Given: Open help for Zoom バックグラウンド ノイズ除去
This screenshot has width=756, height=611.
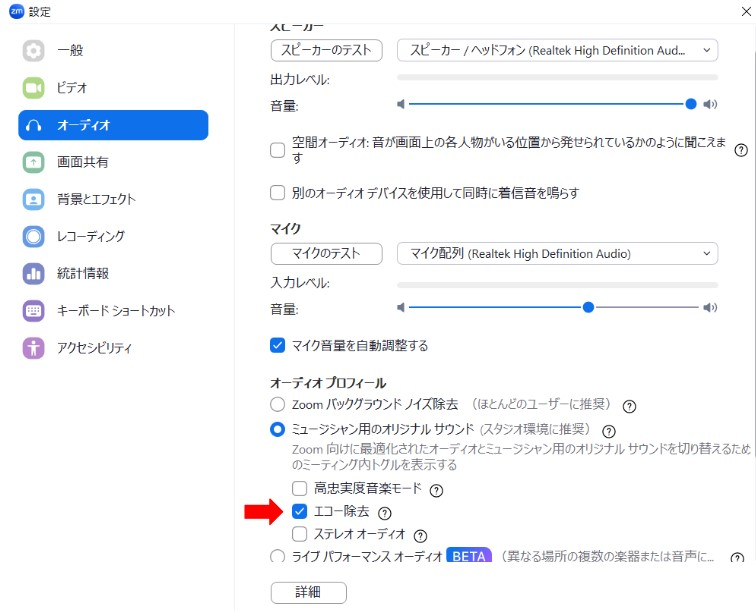Looking at the screenshot, I should pos(629,407).
